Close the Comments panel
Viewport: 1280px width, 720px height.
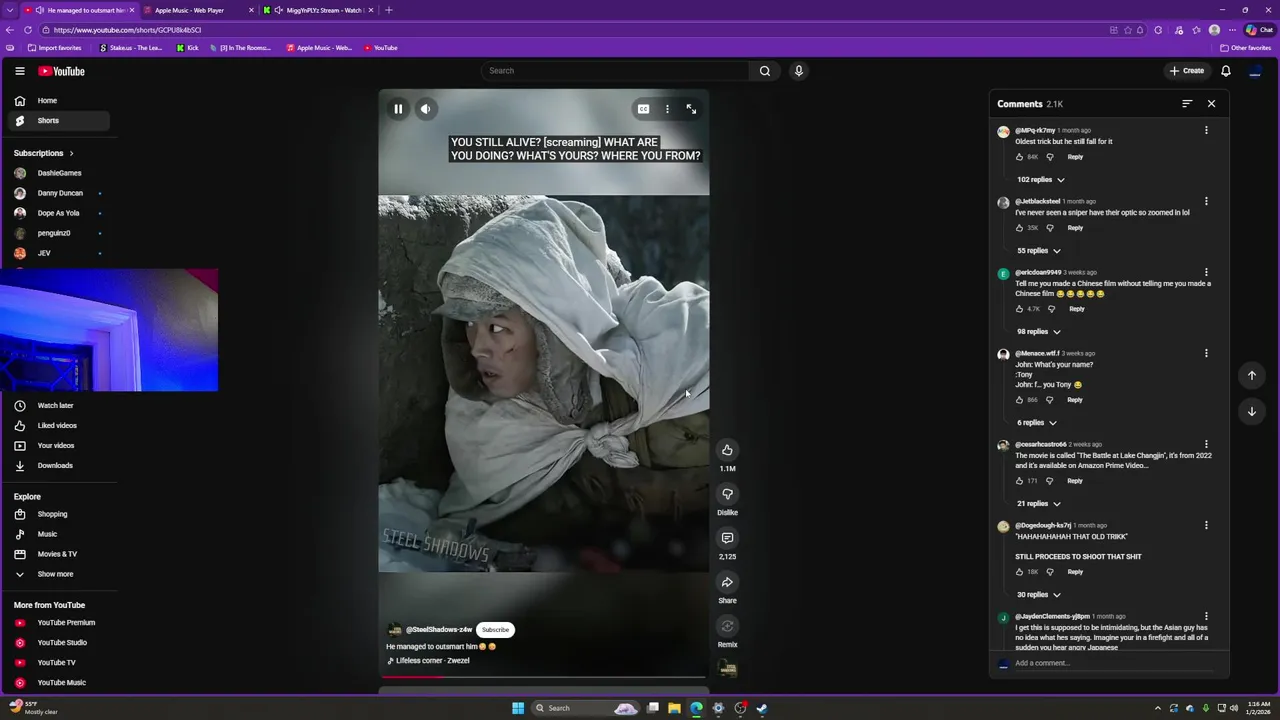(x=1211, y=104)
